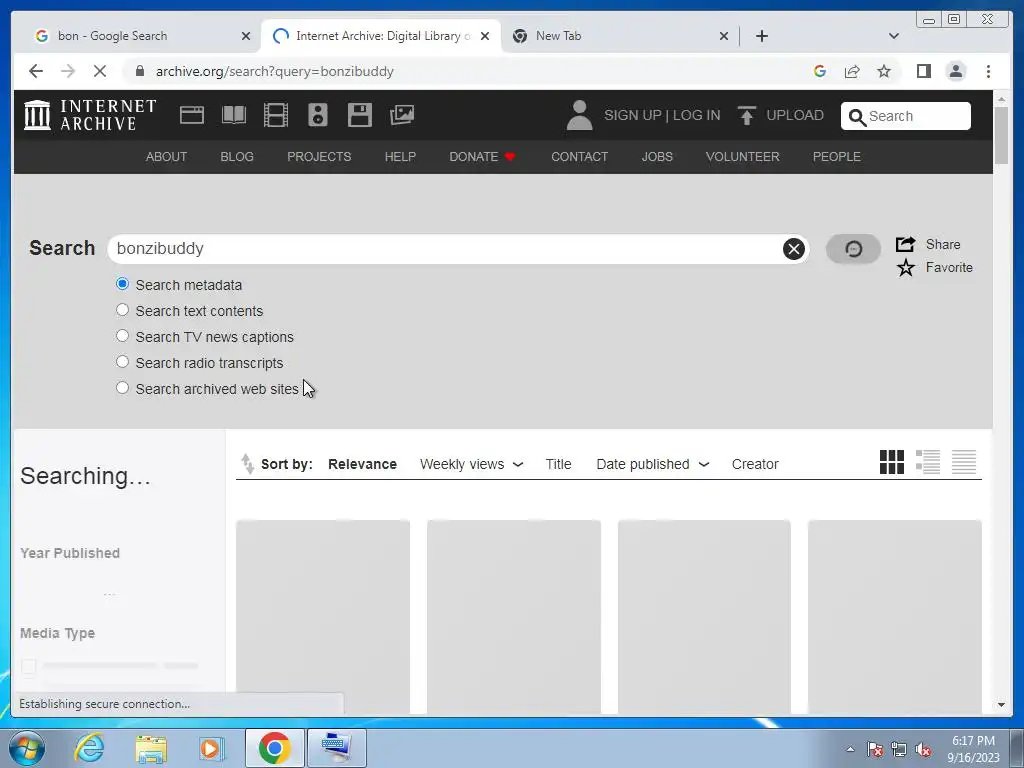
Task: Click SIGN UP | LOG IN link
Action: (662, 116)
